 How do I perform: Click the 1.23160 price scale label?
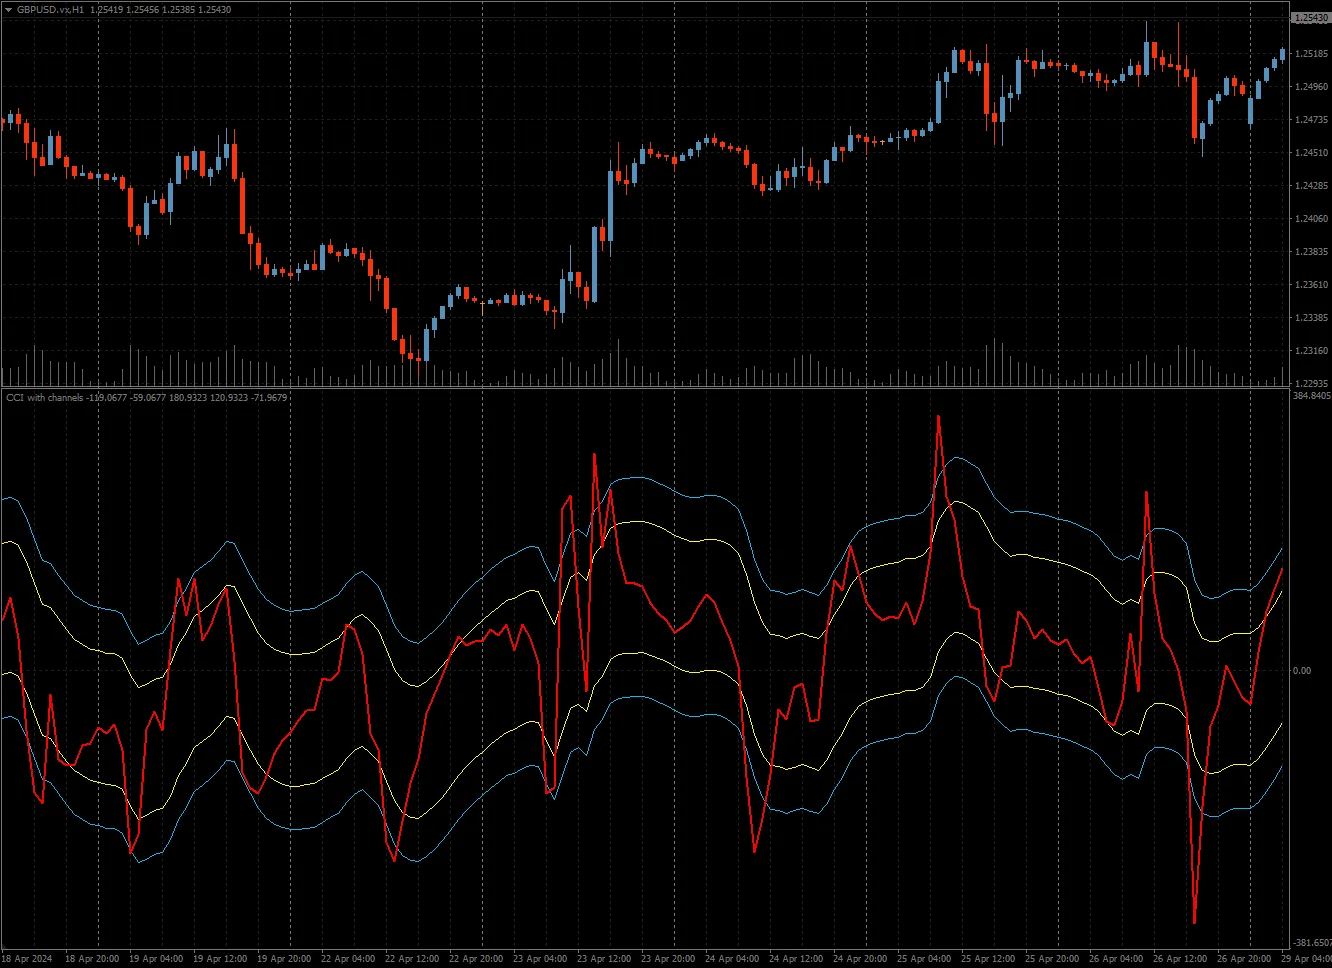pyautogui.click(x=1311, y=351)
